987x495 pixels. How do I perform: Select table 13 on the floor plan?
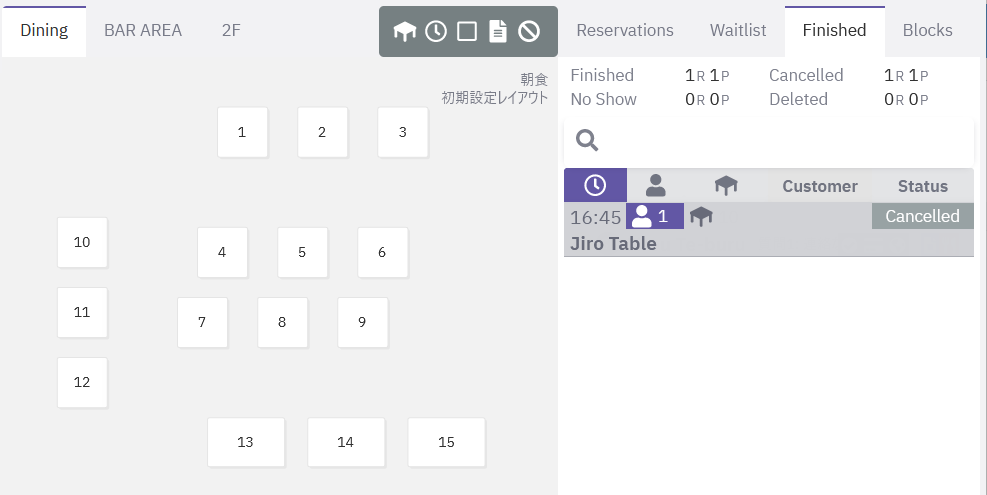[x=246, y=442]
